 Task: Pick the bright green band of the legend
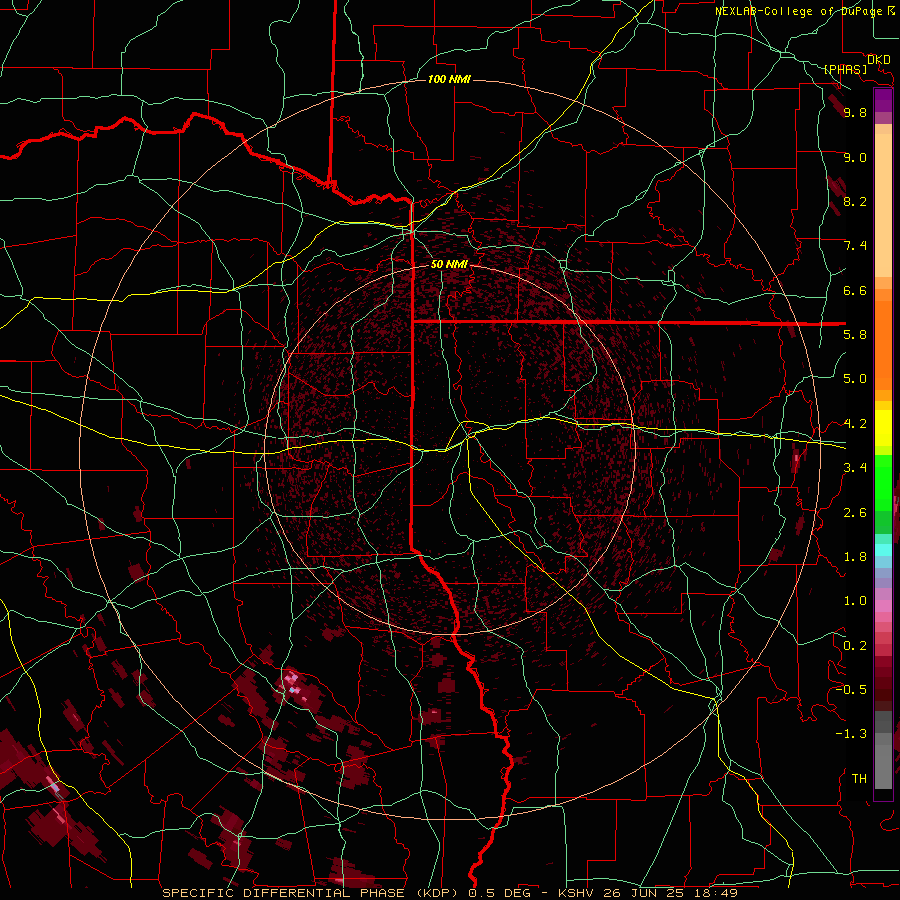pos(883,482)
